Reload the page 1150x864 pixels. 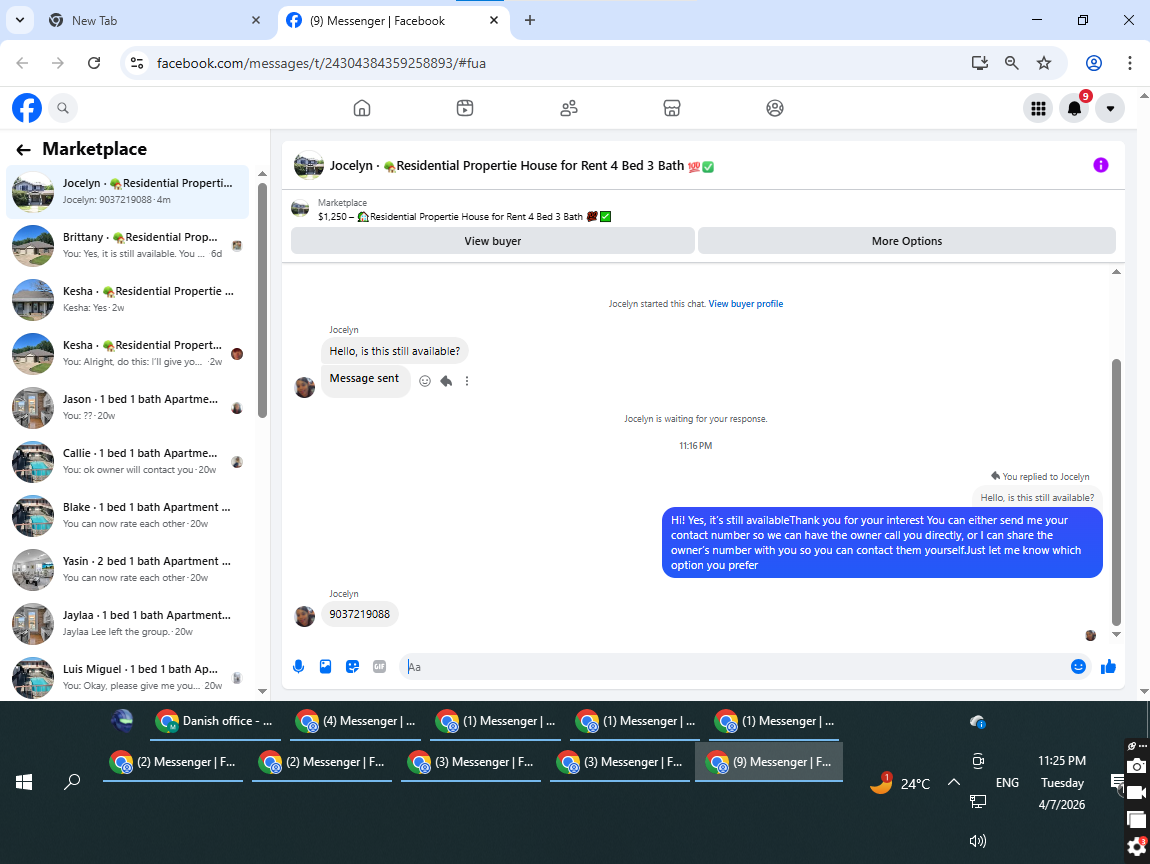click(x=94, y=63)
